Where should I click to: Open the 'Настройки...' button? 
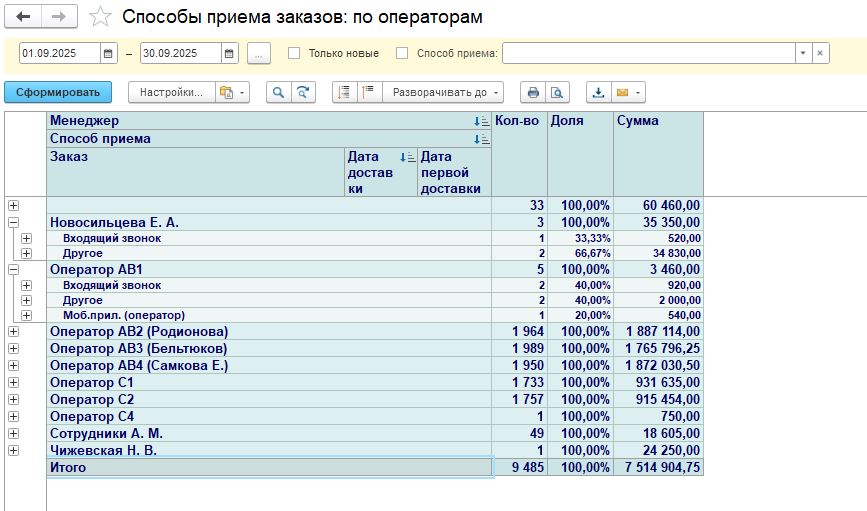(170, 92)
